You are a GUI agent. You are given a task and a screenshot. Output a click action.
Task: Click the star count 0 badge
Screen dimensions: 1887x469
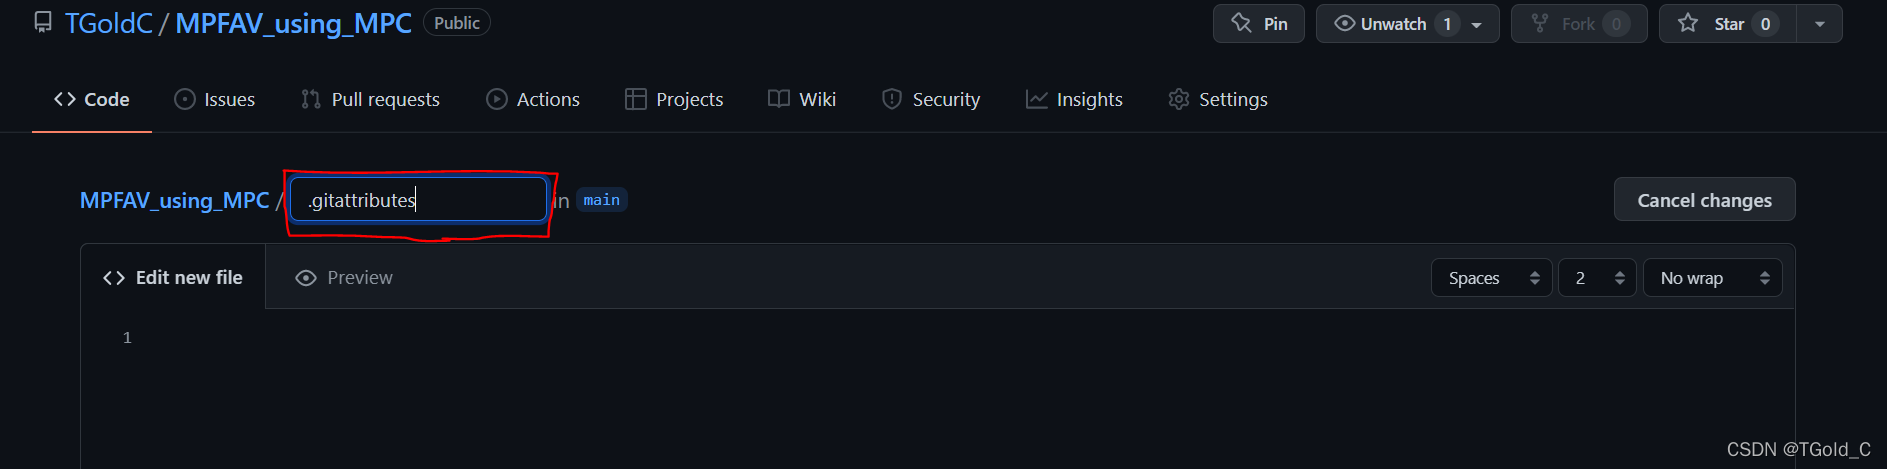pos(1766,24)
